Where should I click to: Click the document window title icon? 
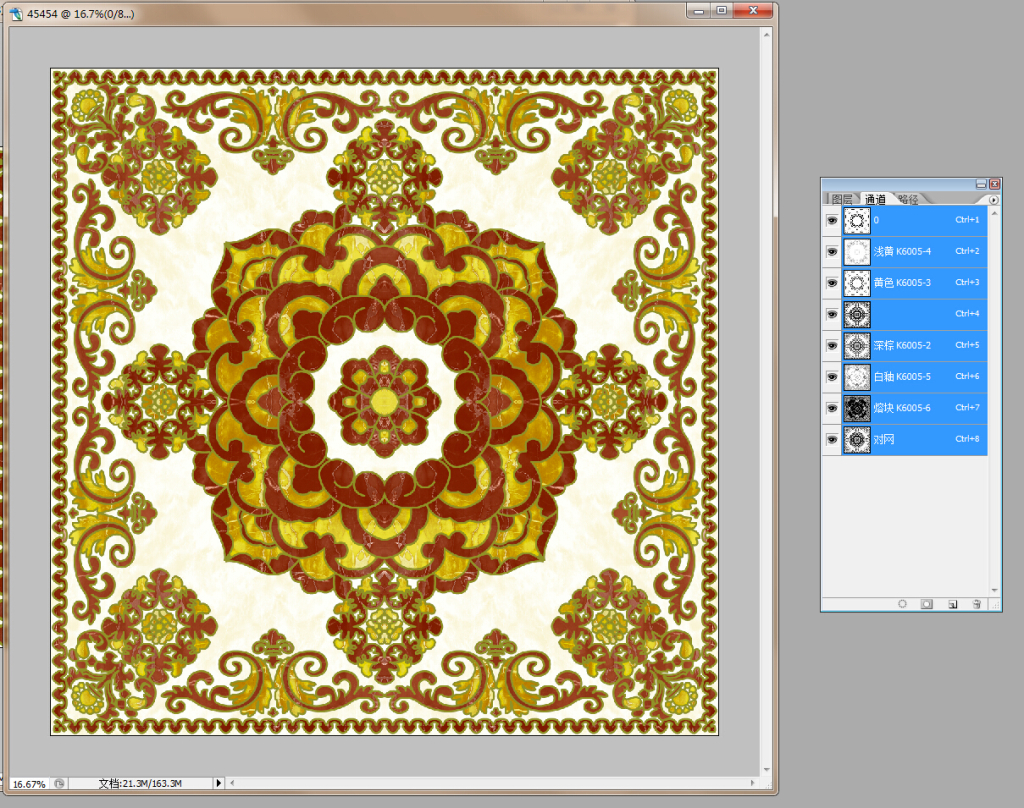16,13
